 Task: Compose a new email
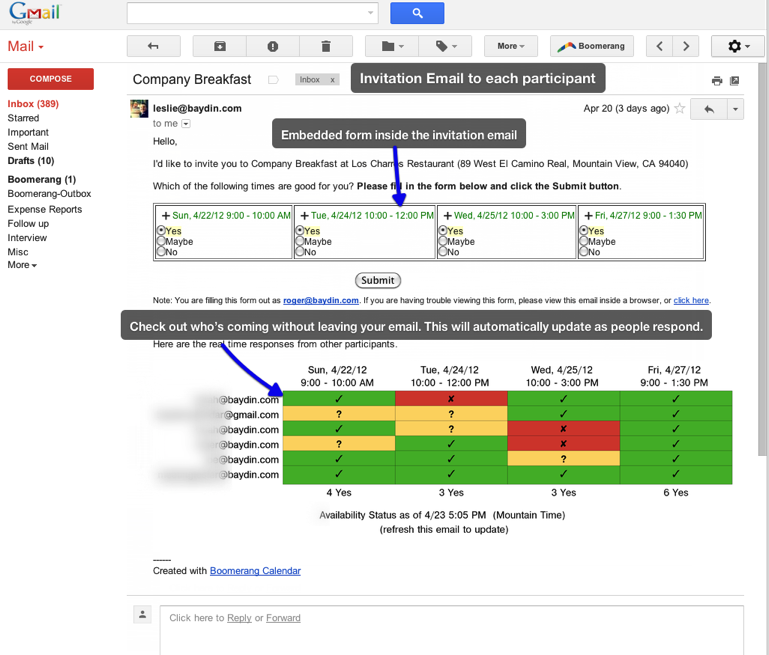pyautogui.click(x=51, y=79)
